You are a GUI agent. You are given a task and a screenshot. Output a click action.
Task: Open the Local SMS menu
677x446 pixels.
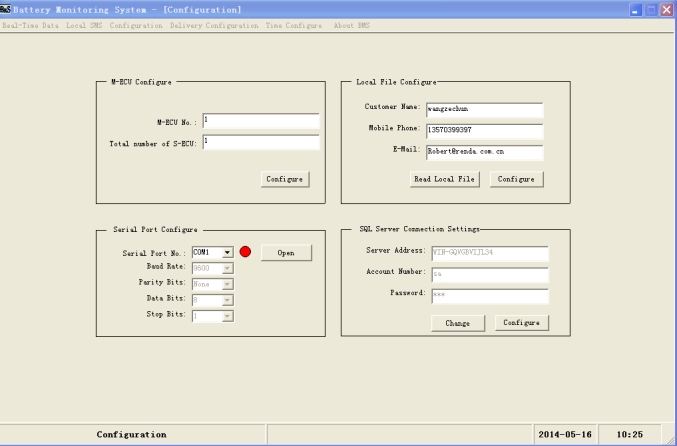pyautogui.click(x=85, y=24)
